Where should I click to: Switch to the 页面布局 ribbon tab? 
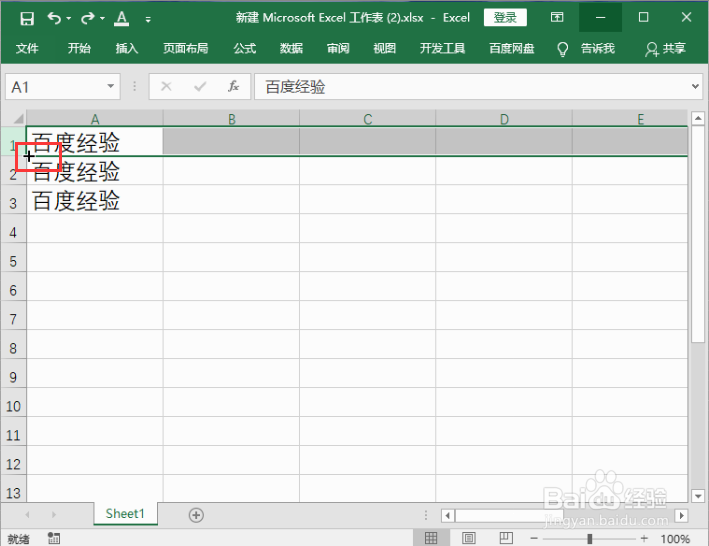(185, 48)
